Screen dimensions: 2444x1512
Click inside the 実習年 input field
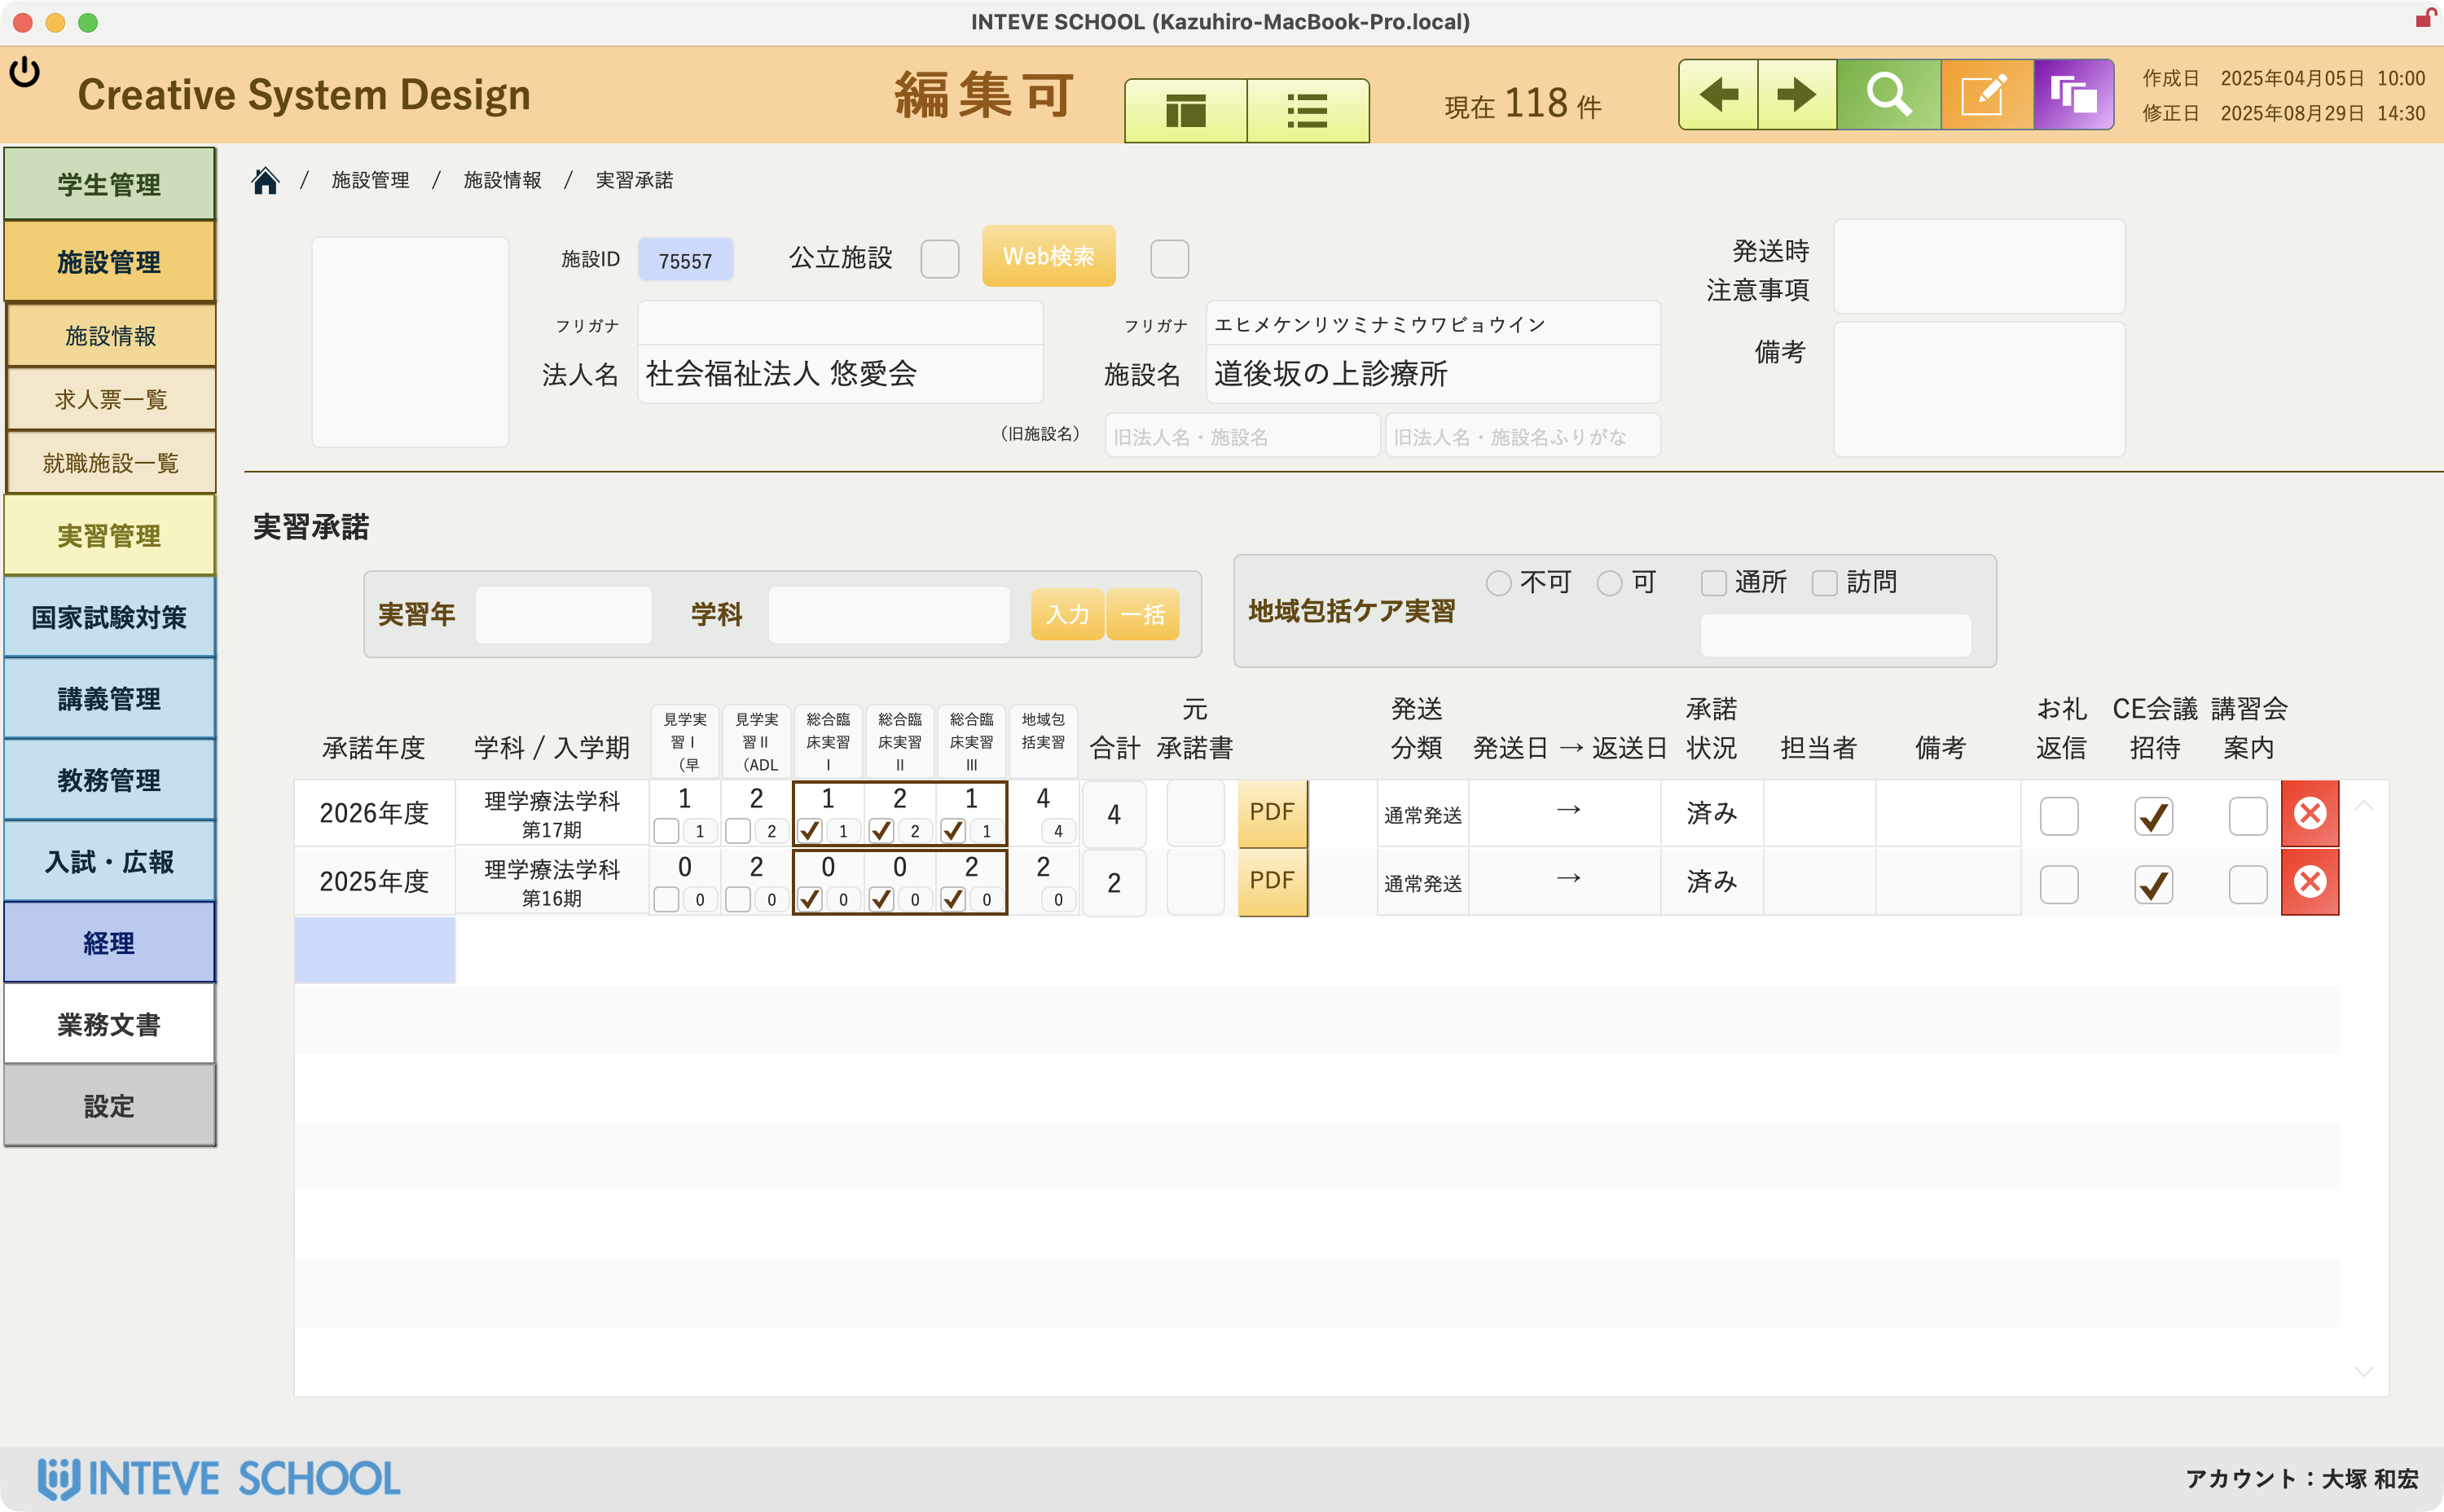pyautogui.click(x=563, y=614)
